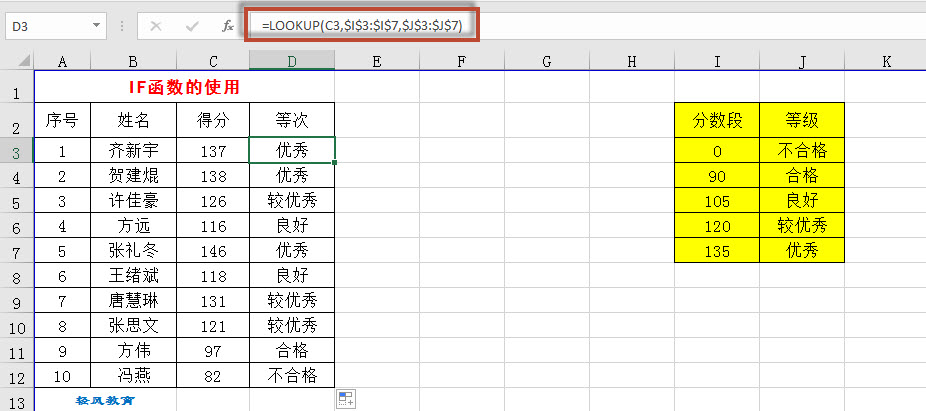Open the Auto Fill Options icon
Screen dimensions: 926x411
tap(345, 399)
